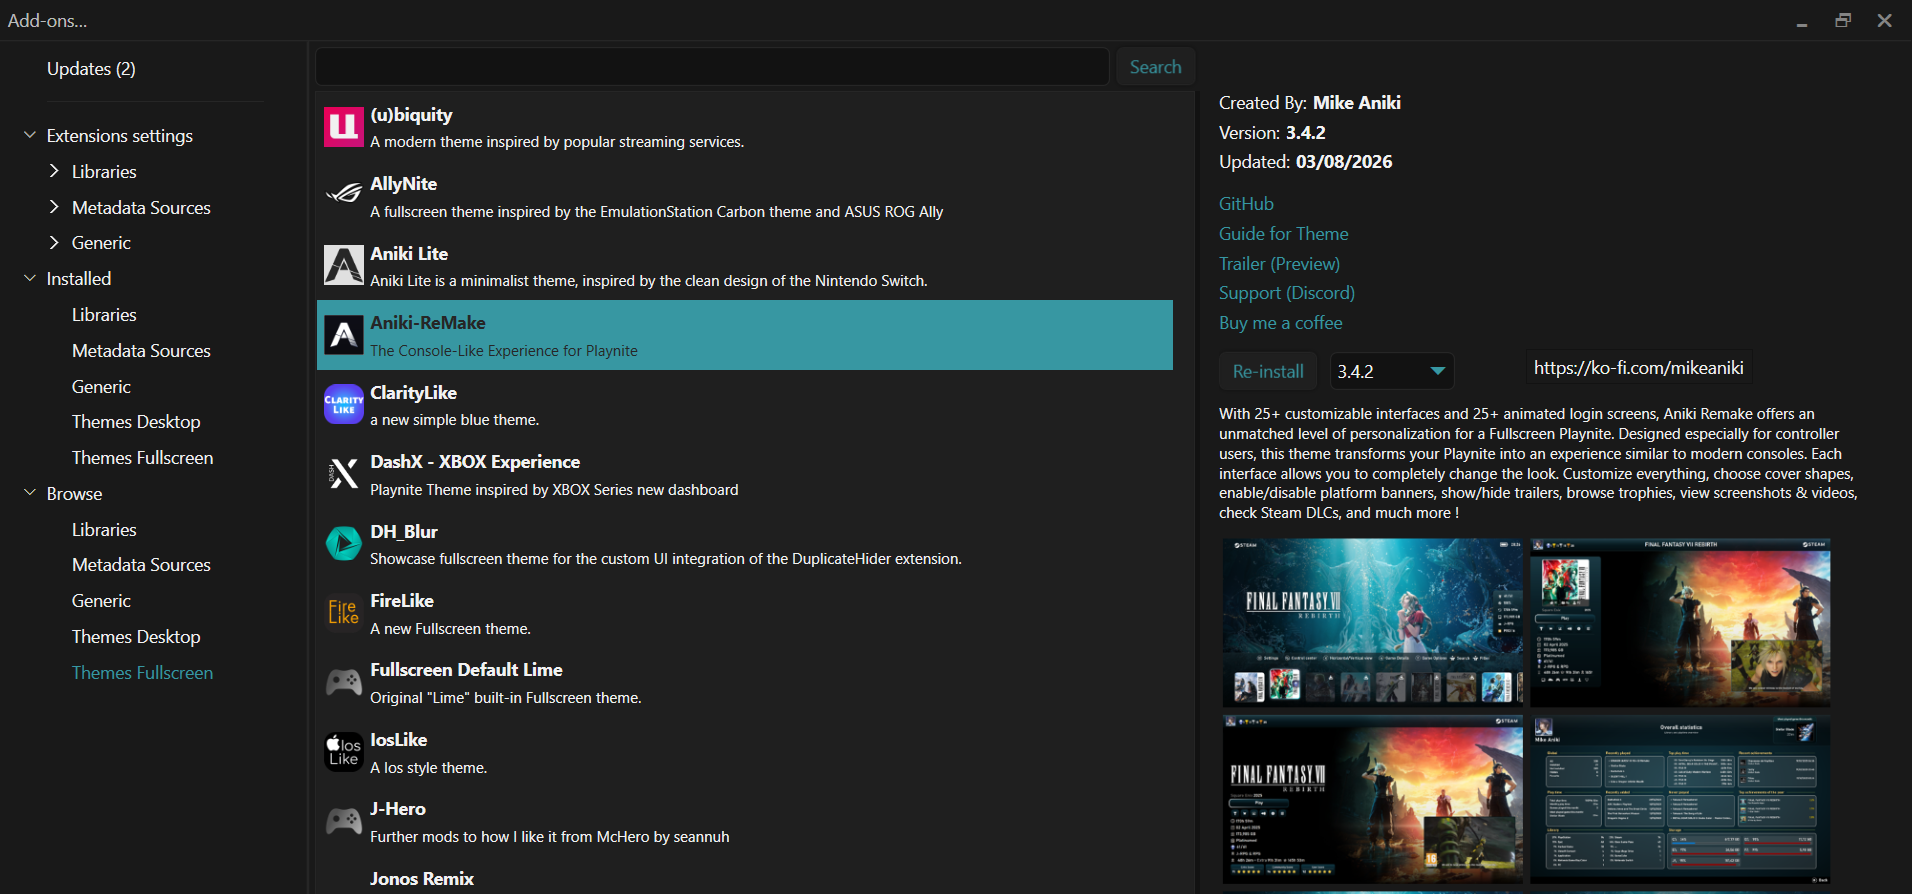The height and width of the screenshot is (894, 1912).
Task: Select the FireLike theme title
Action: (402, 601)
